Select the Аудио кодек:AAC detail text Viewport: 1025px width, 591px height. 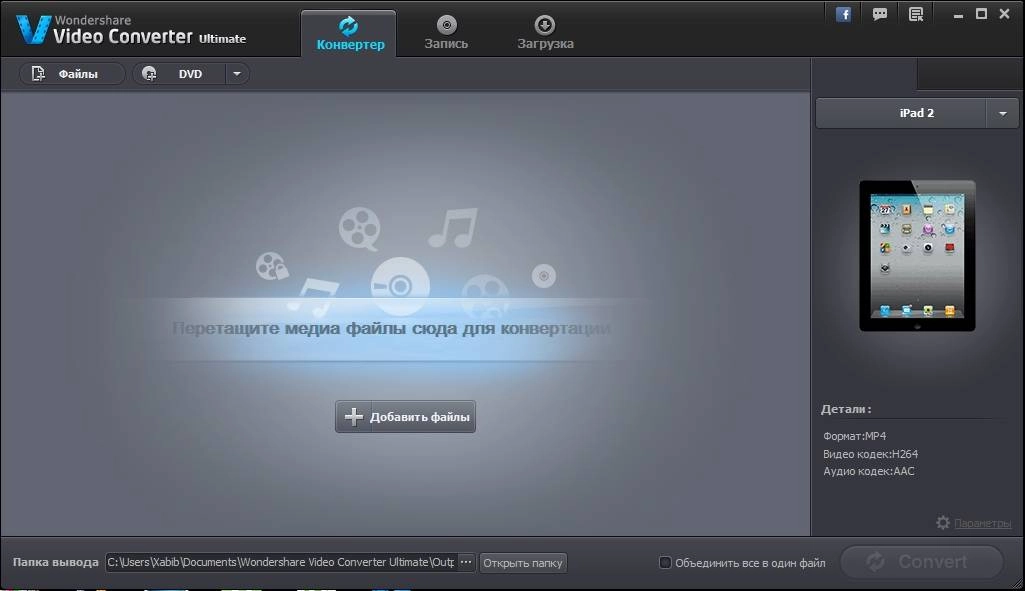click(x=868, y=471)
